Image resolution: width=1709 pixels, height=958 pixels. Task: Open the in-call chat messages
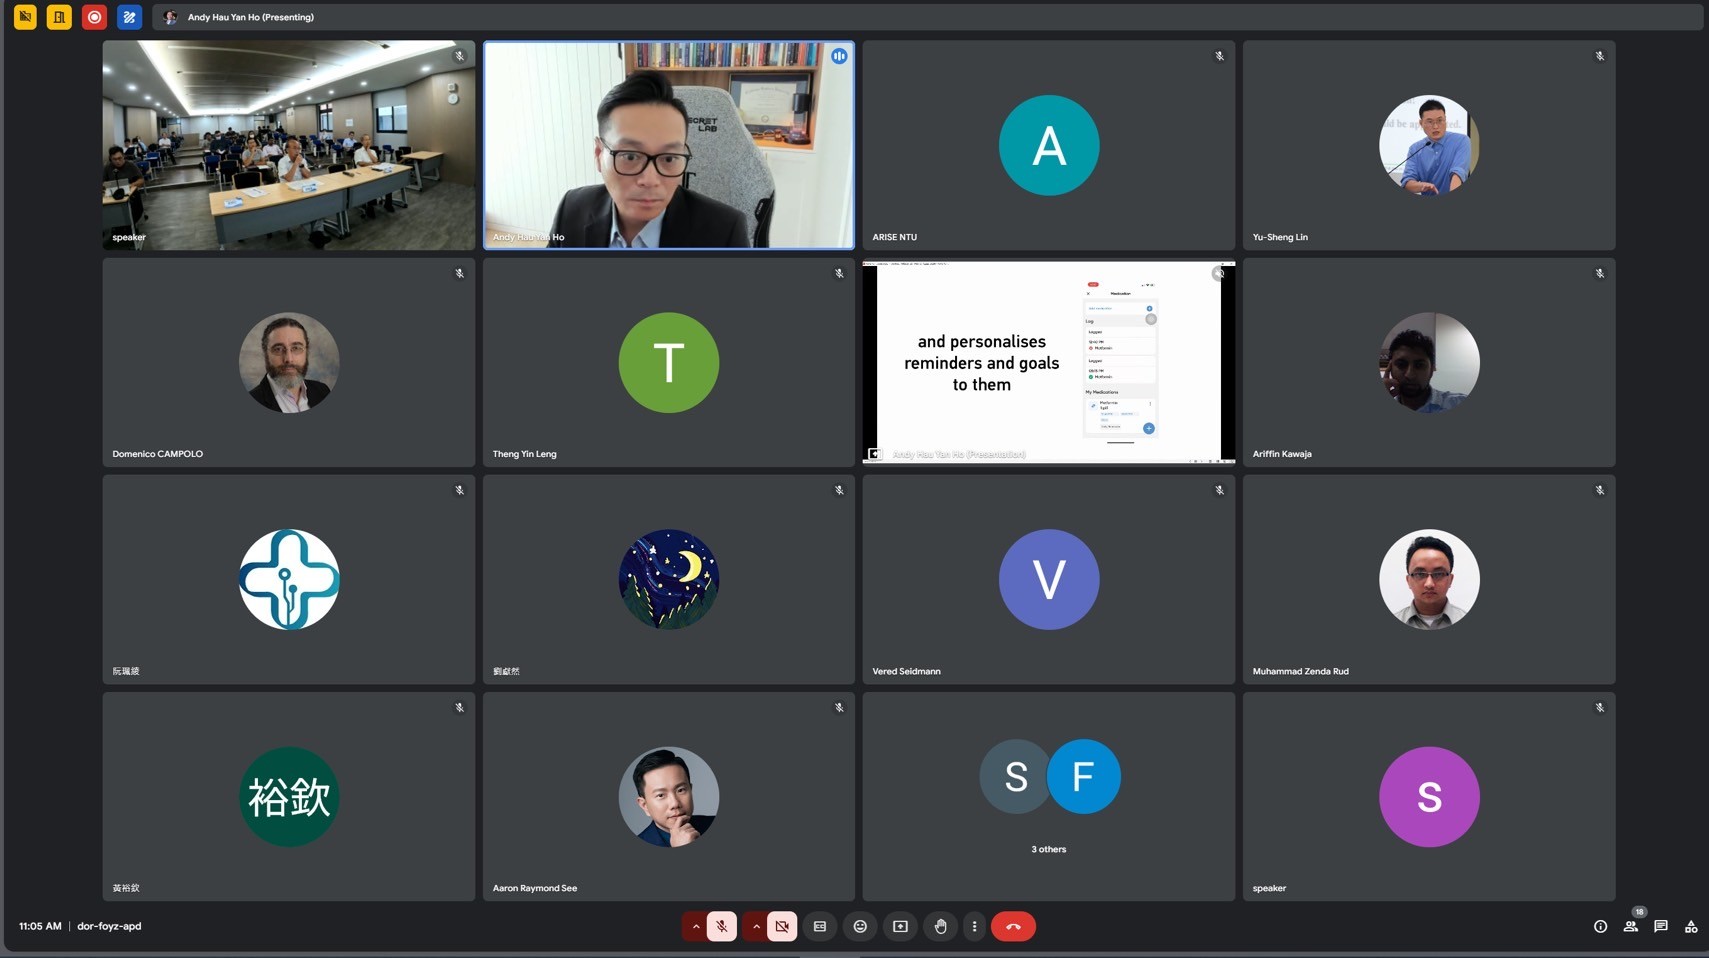[1661, 926]
